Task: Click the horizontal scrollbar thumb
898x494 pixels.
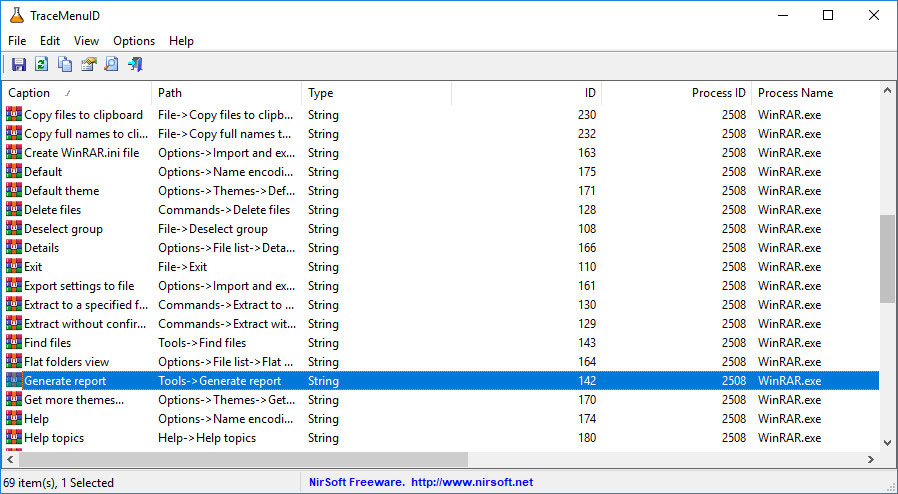Action: pos(243,459)
